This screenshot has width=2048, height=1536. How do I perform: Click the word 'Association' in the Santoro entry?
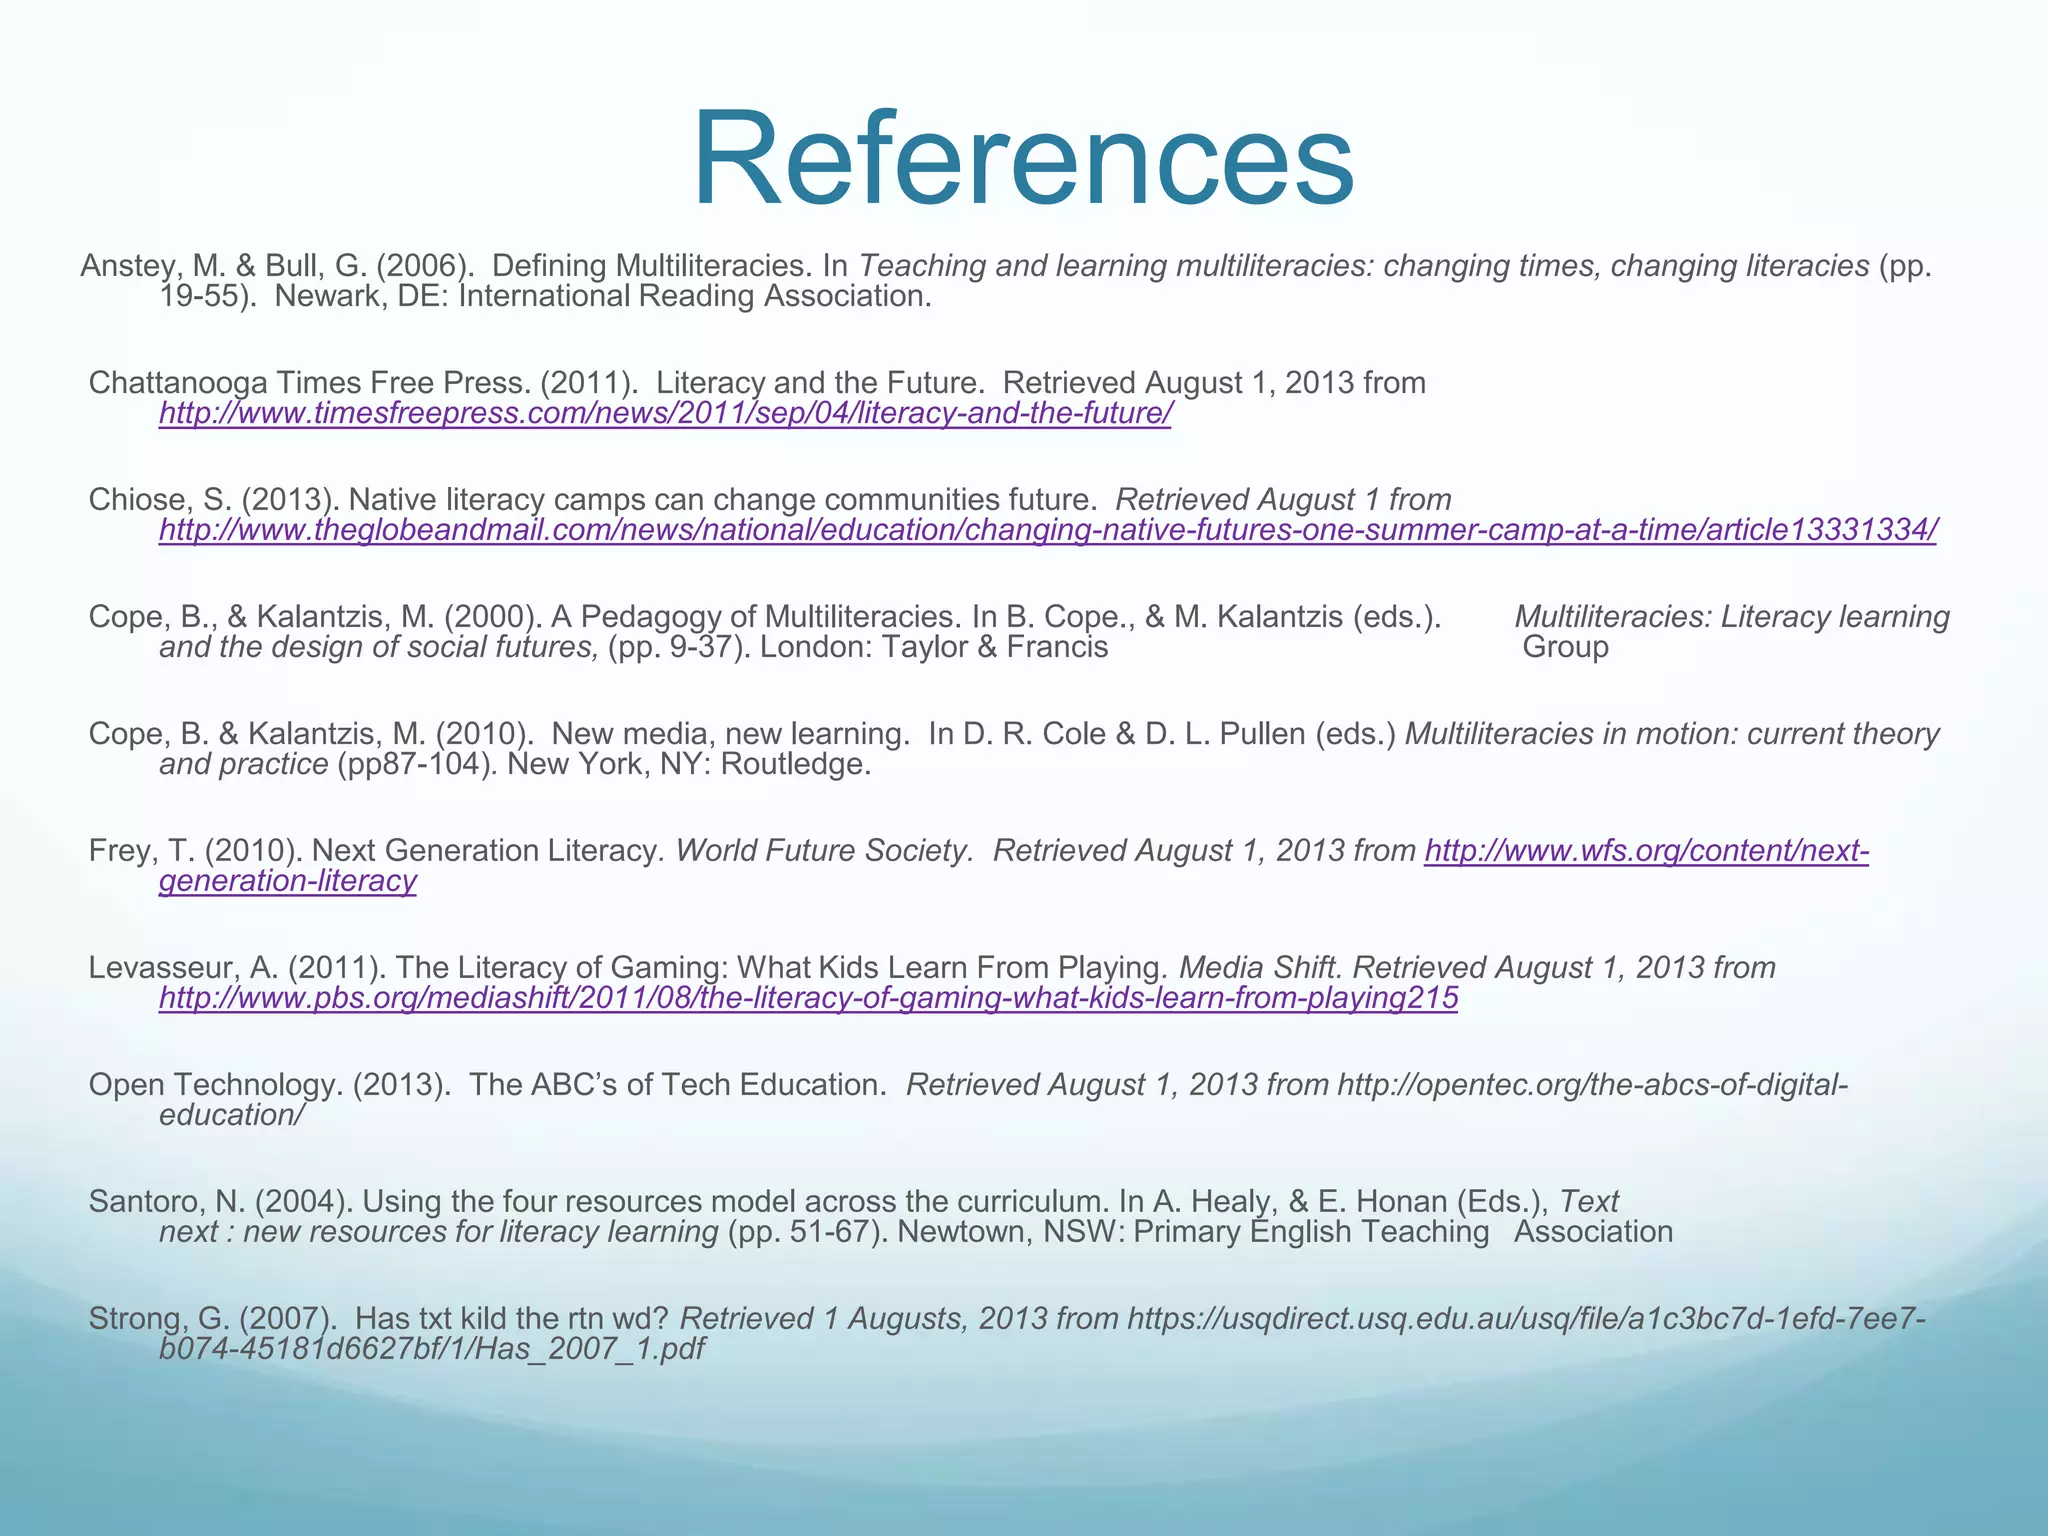click(x=1593, y=1232)
